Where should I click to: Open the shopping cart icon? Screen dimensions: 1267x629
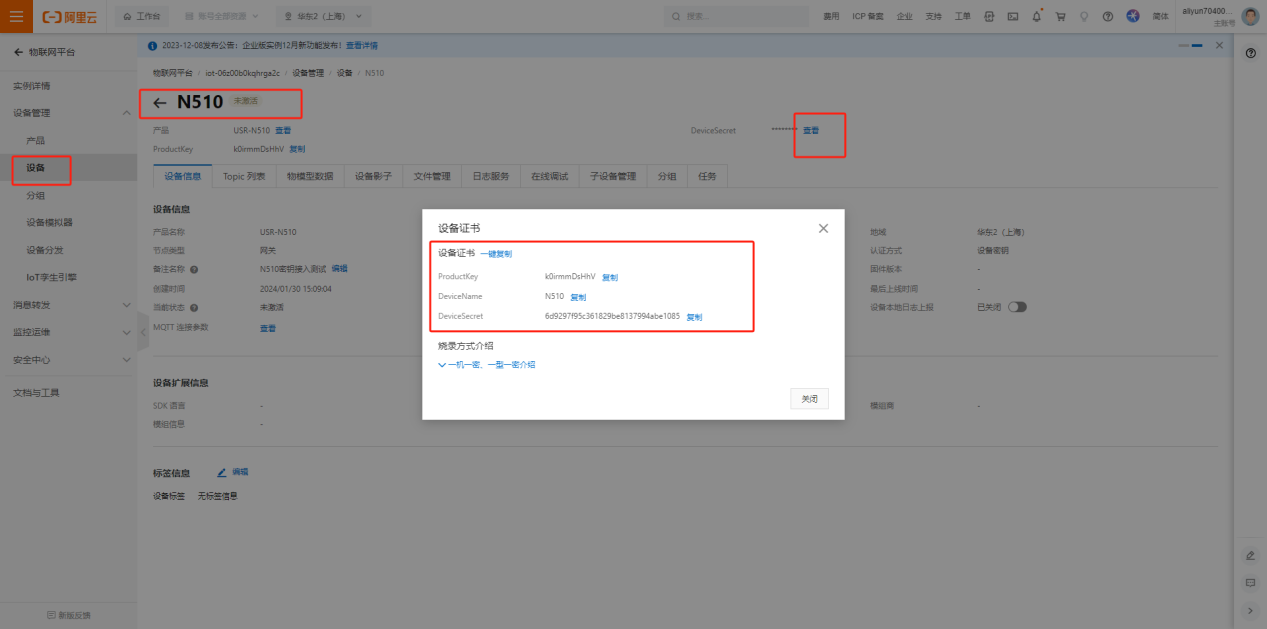tap(1060, 16)
